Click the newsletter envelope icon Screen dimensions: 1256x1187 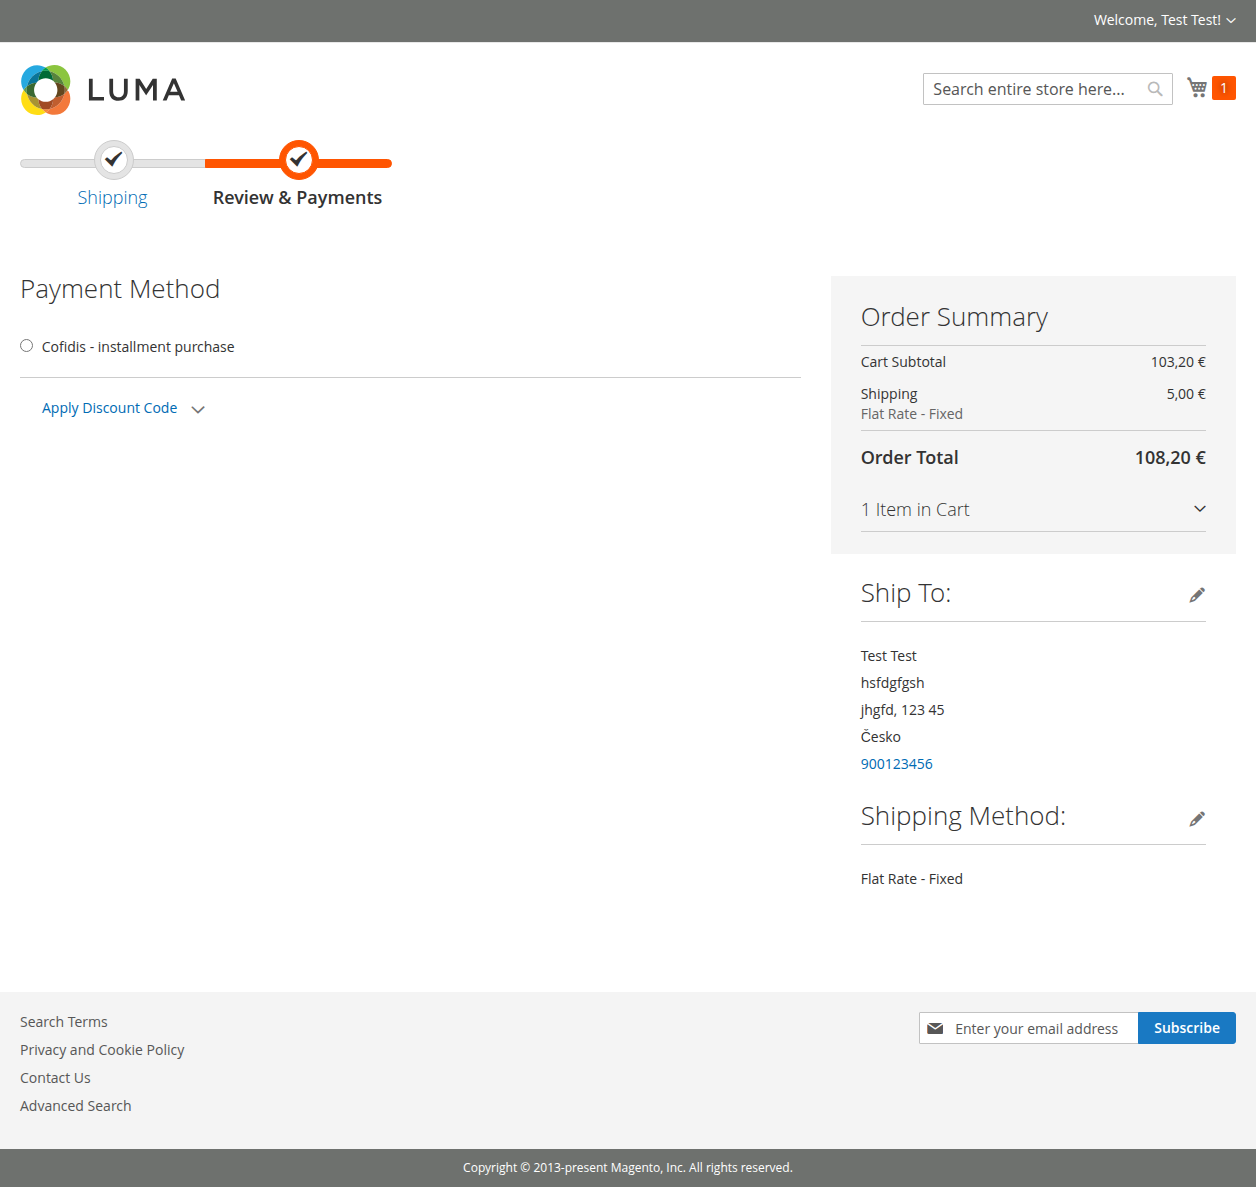tap(936, 1028)
